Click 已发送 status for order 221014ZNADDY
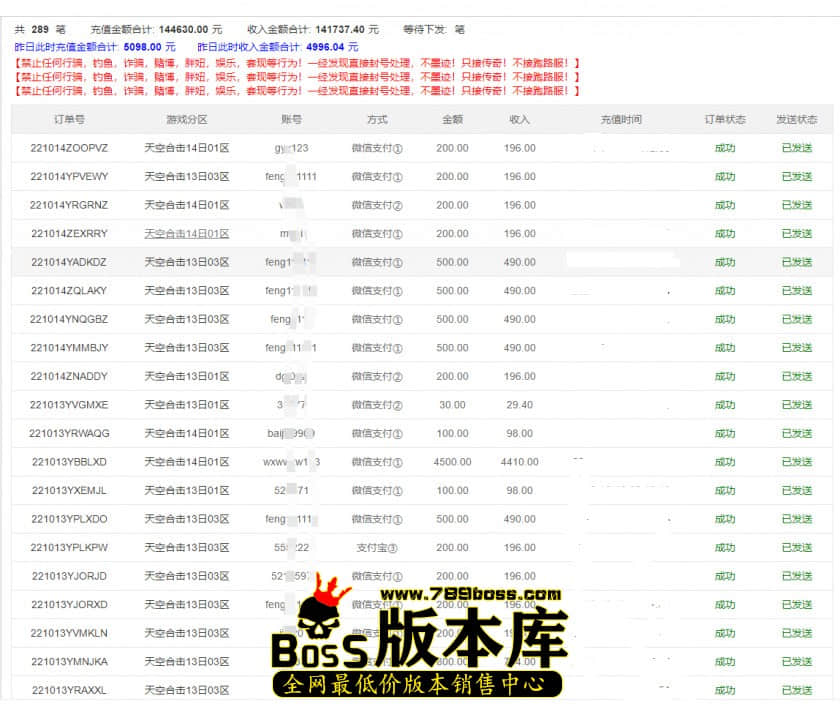This screenshot has height=704, width=840. pyautogui.click(x=796, y=376)
